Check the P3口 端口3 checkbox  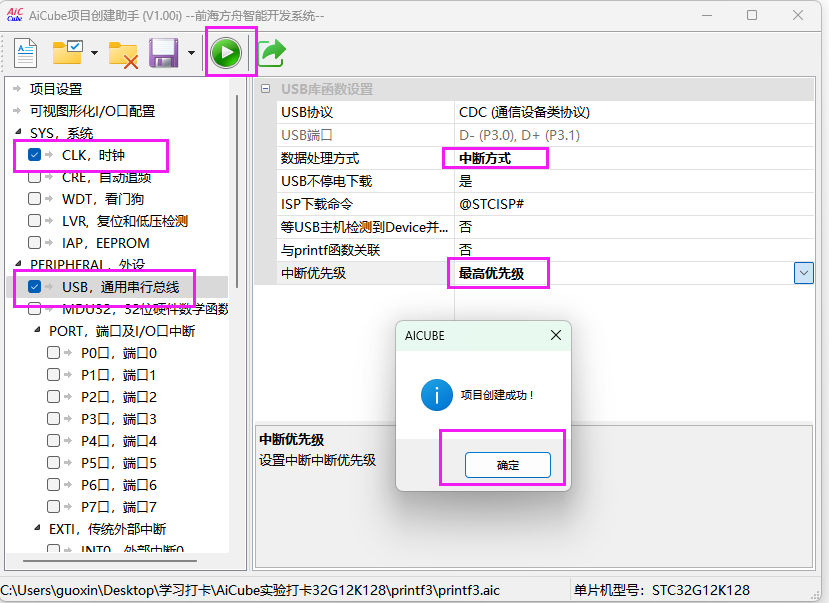click(53, 419)
